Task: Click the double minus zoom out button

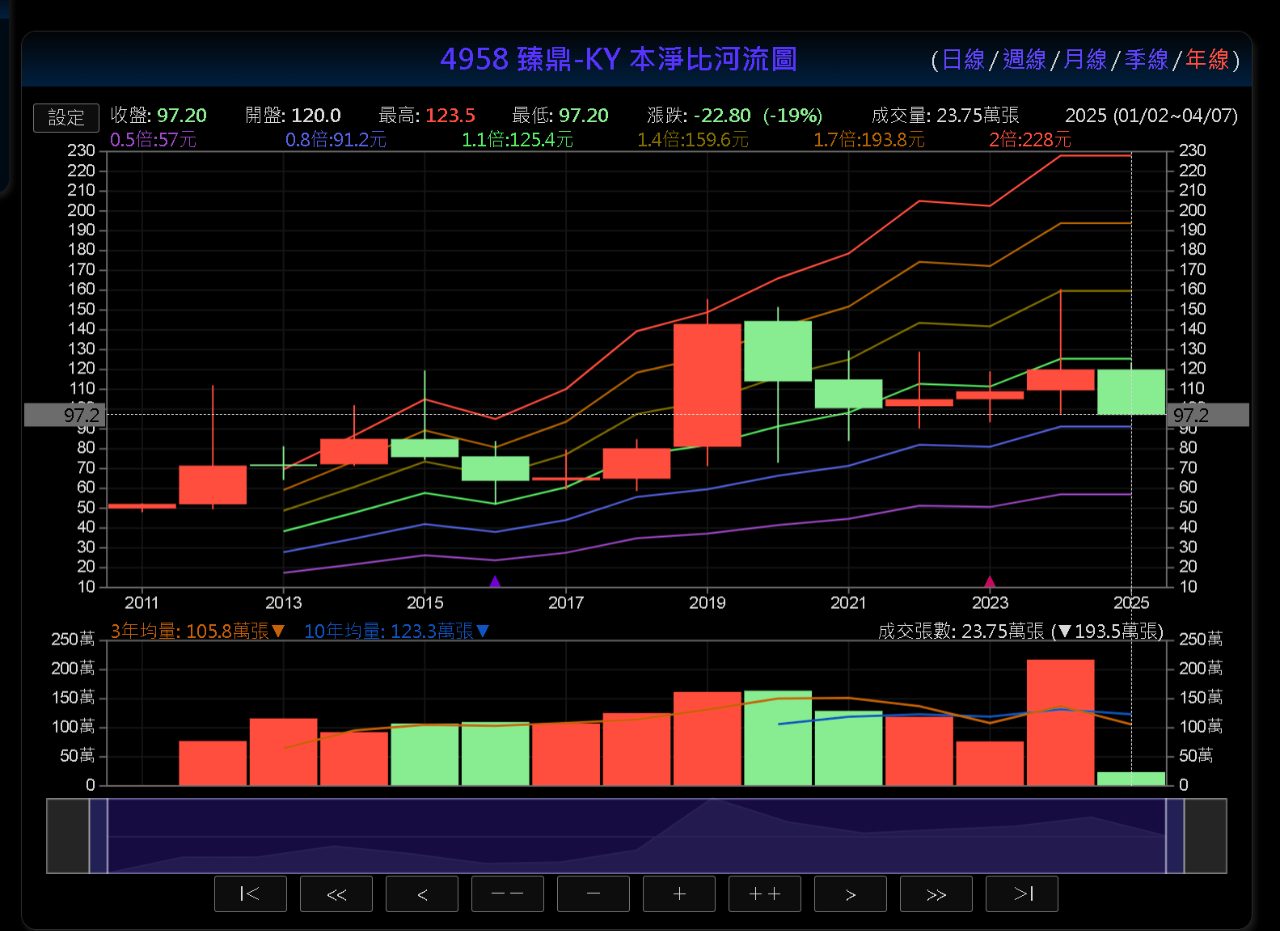Action: [508, 894]
